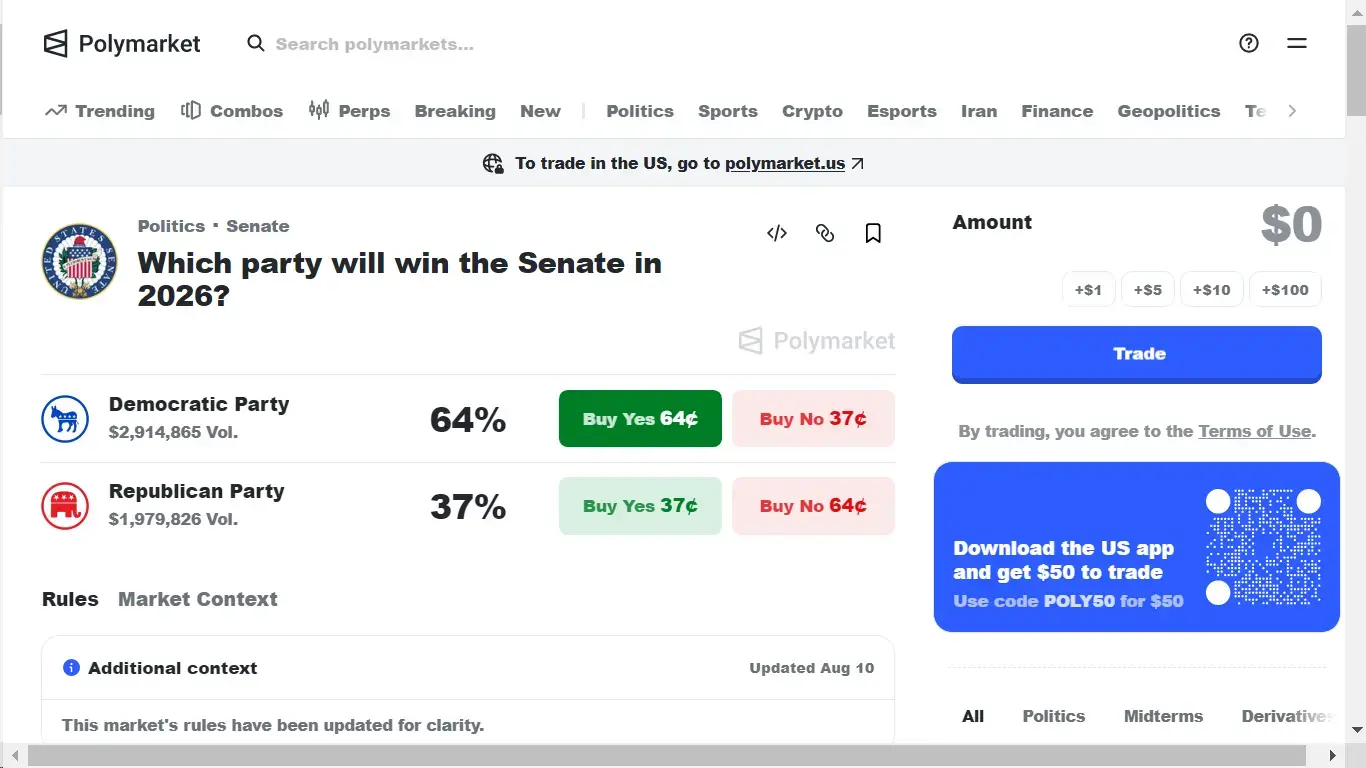Expand more categories with right chevron
The height and width of the screenshot is (768, 1366).
[x=1292, y=111]
